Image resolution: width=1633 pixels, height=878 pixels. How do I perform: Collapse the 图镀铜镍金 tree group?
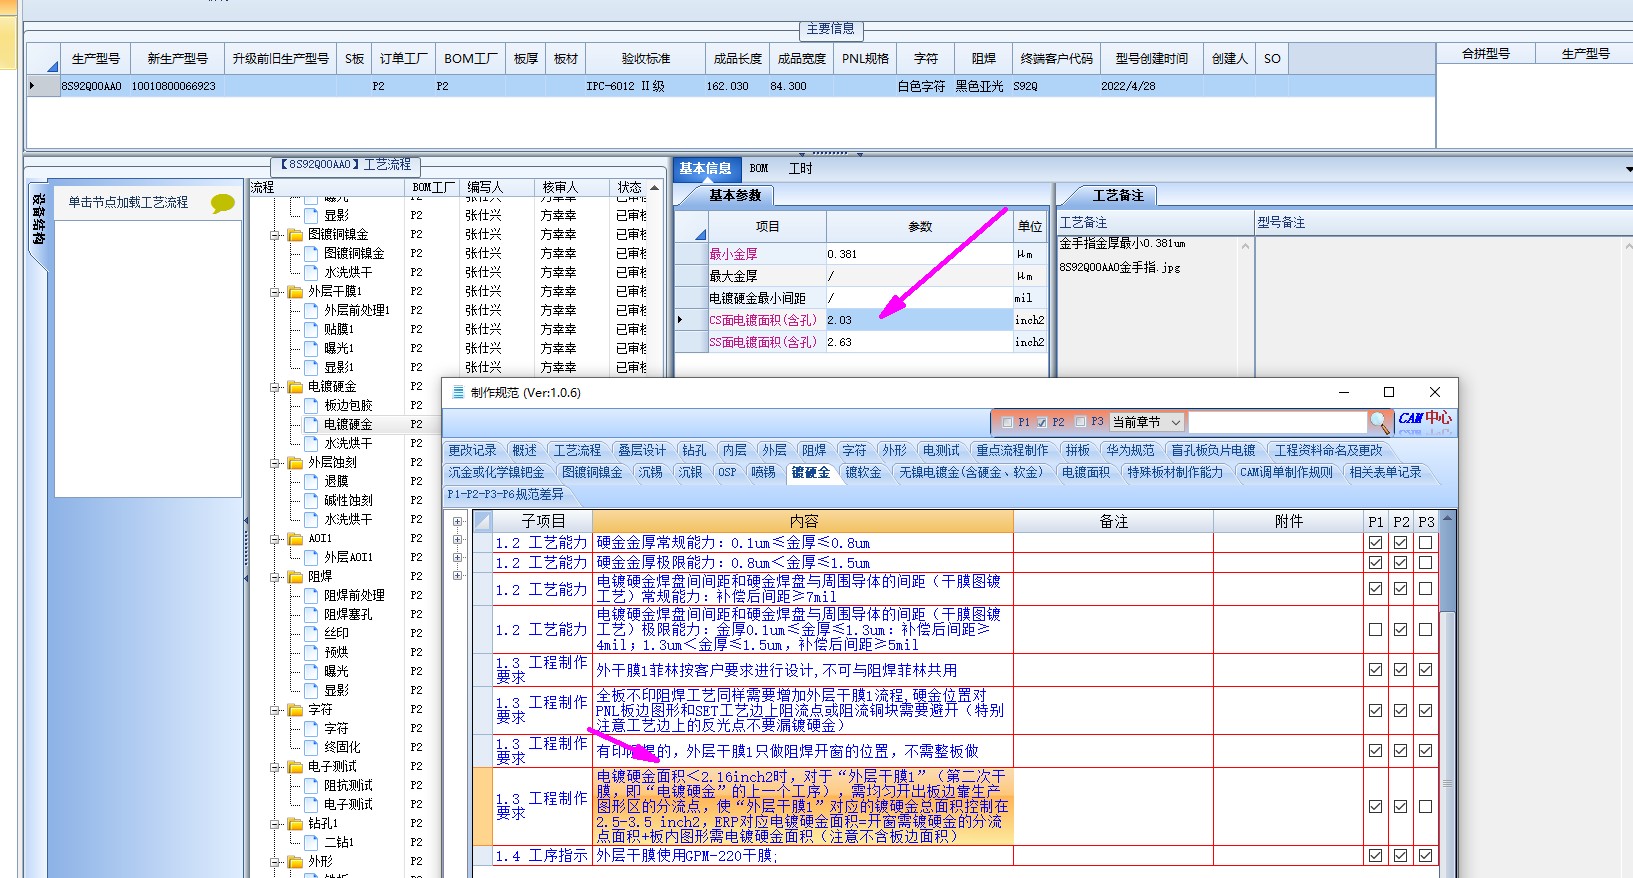pos(274,235)
